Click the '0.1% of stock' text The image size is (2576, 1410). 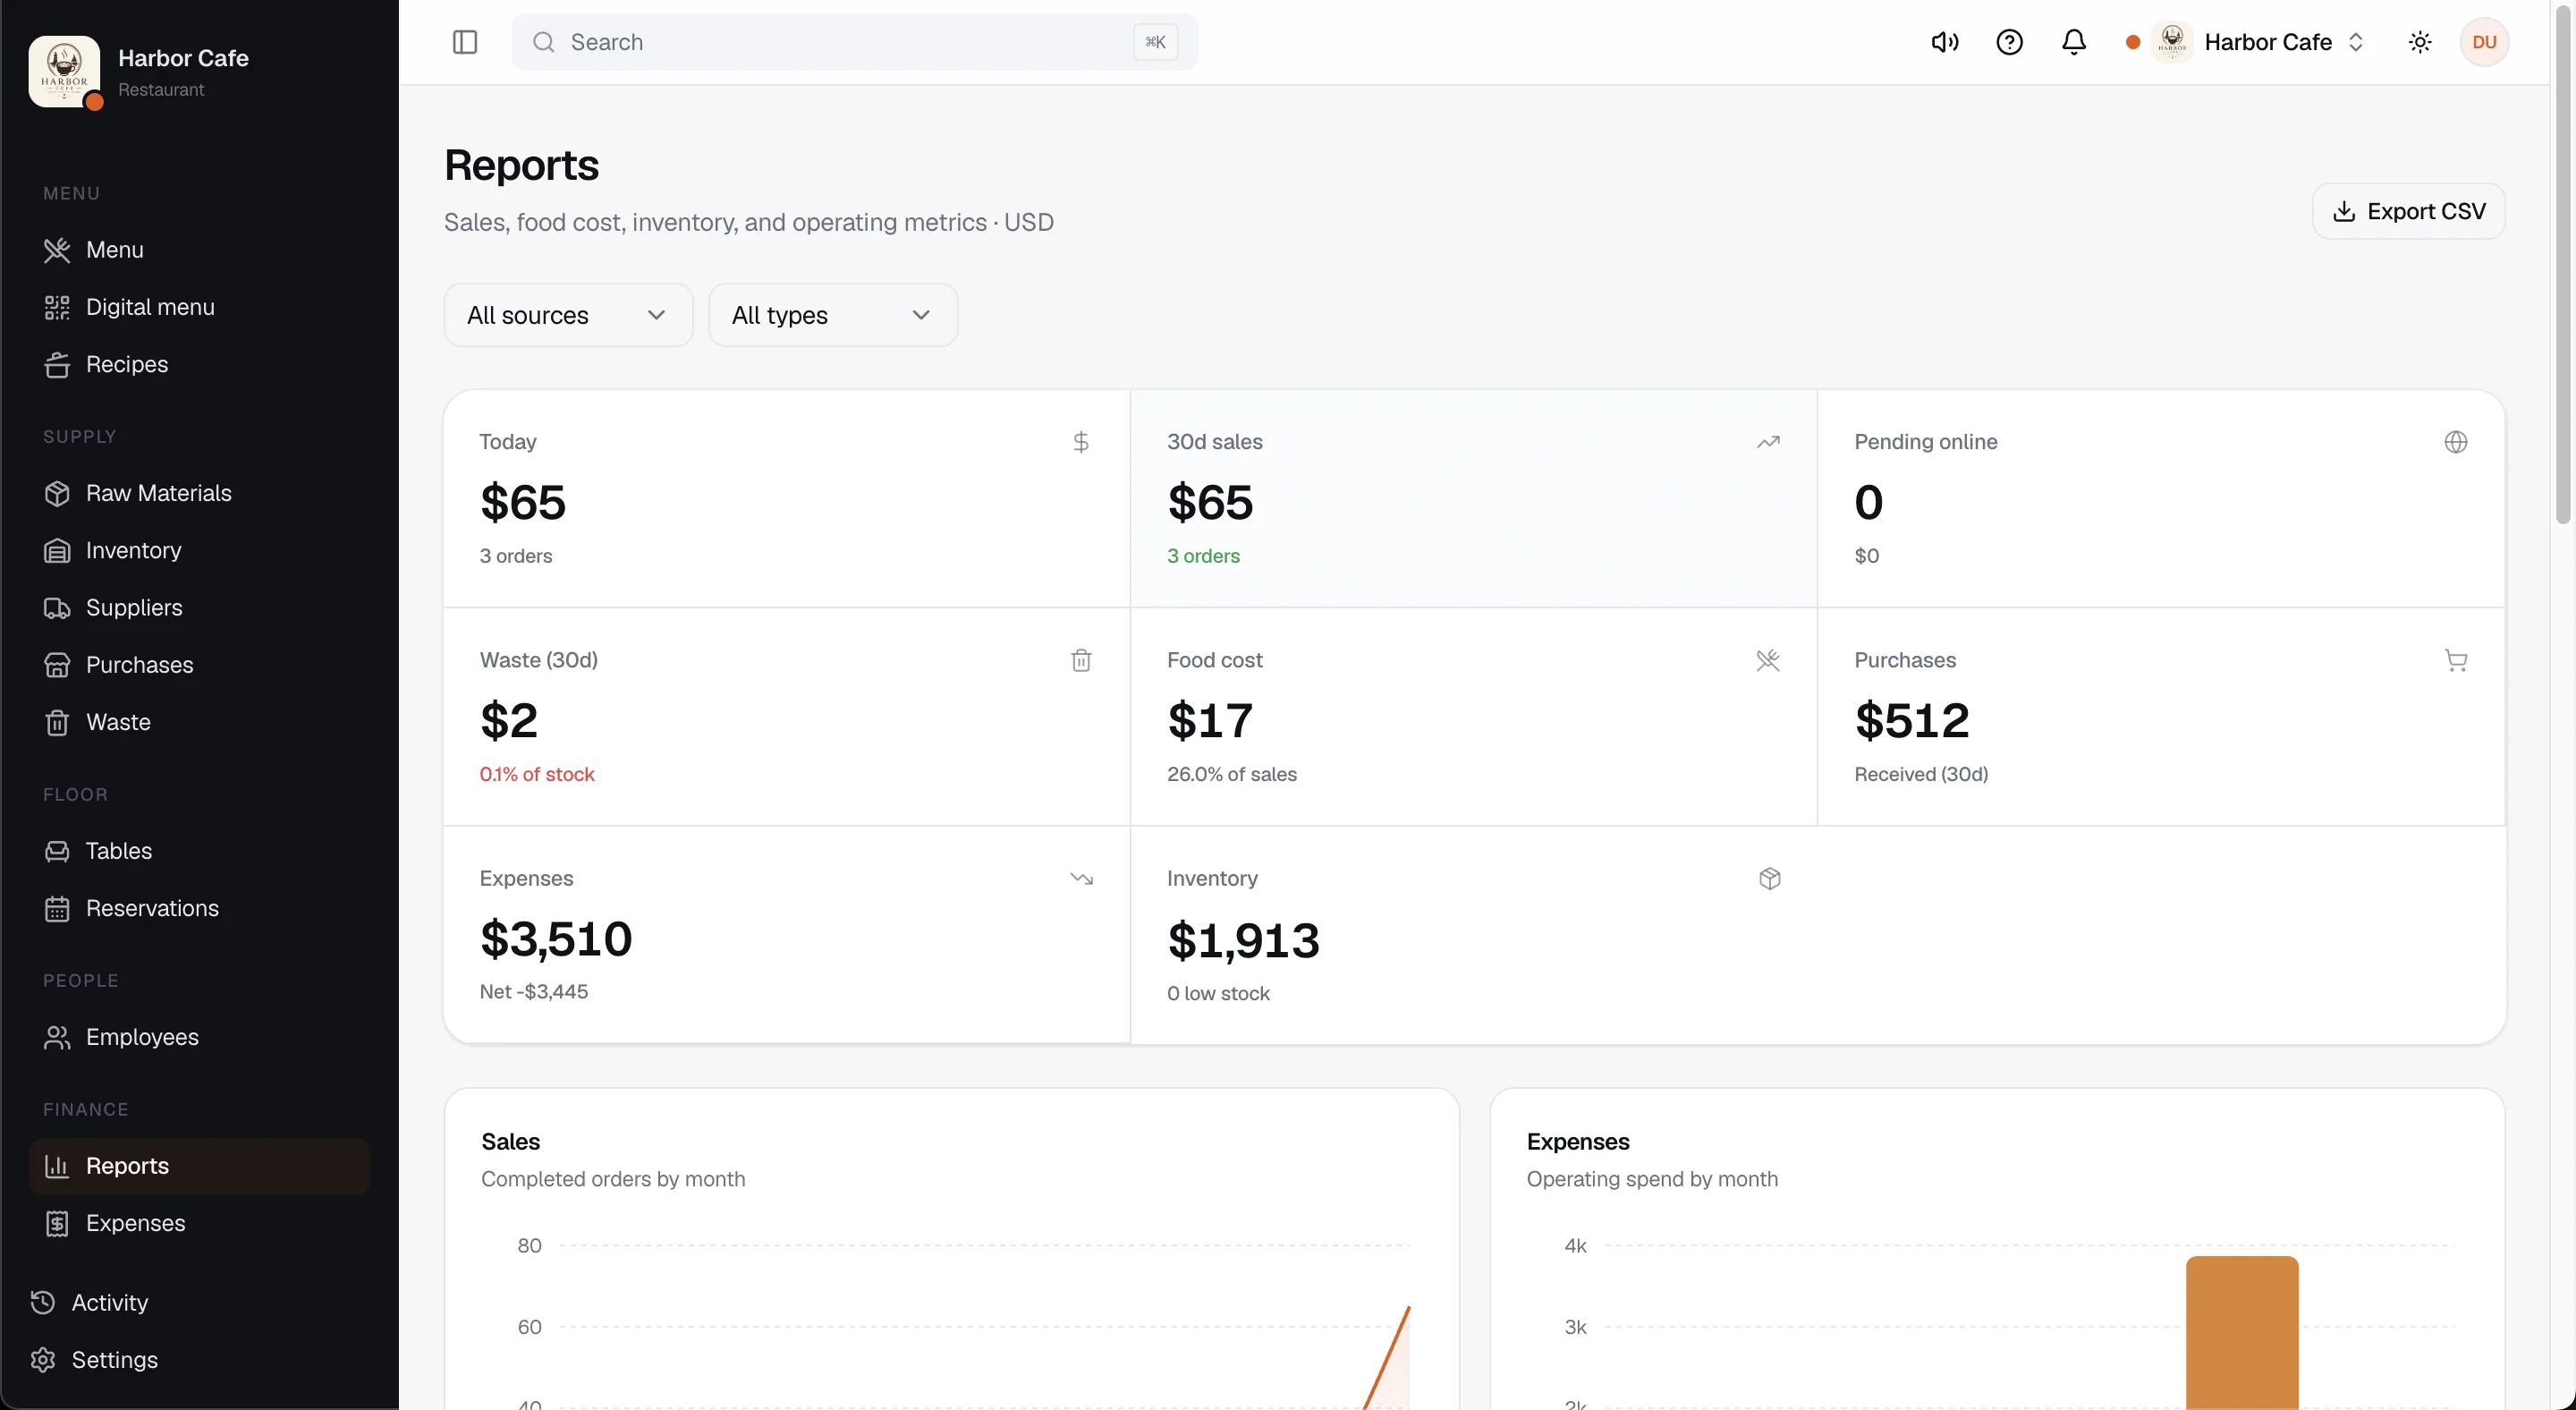tap(537, 774)
